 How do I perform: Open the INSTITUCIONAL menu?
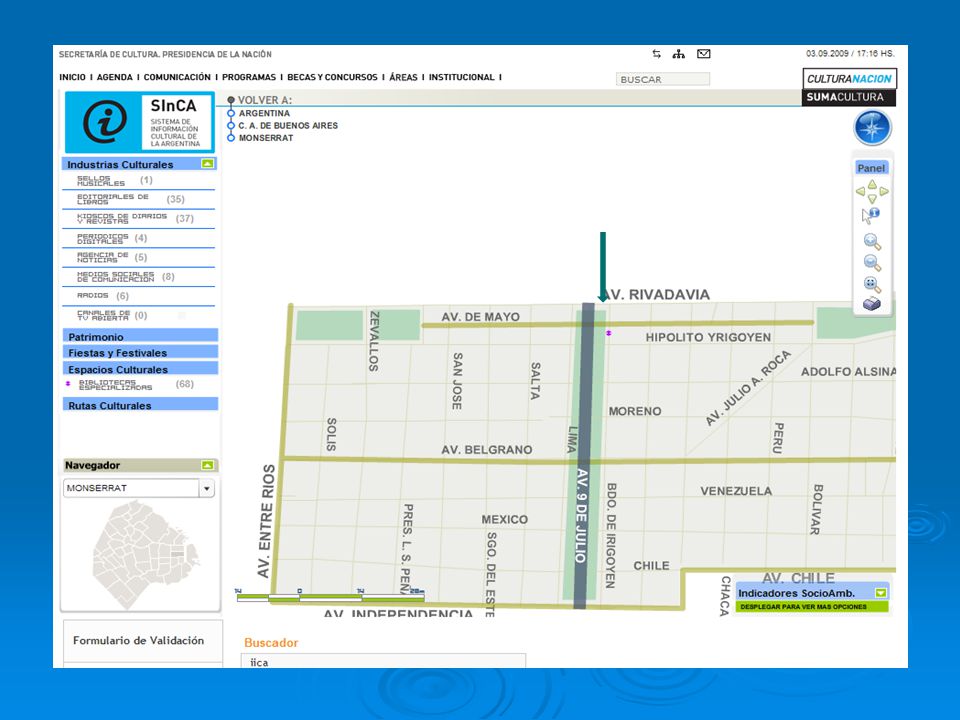tap(462, 77)
